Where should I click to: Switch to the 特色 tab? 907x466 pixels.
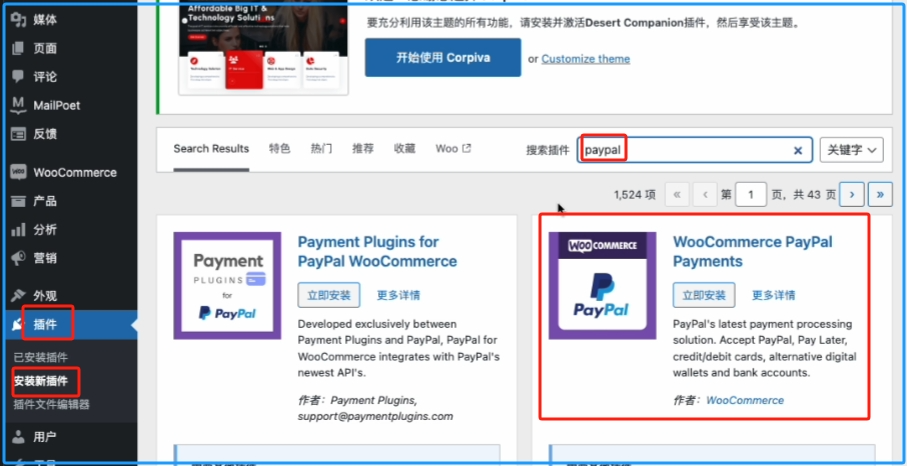279,149
